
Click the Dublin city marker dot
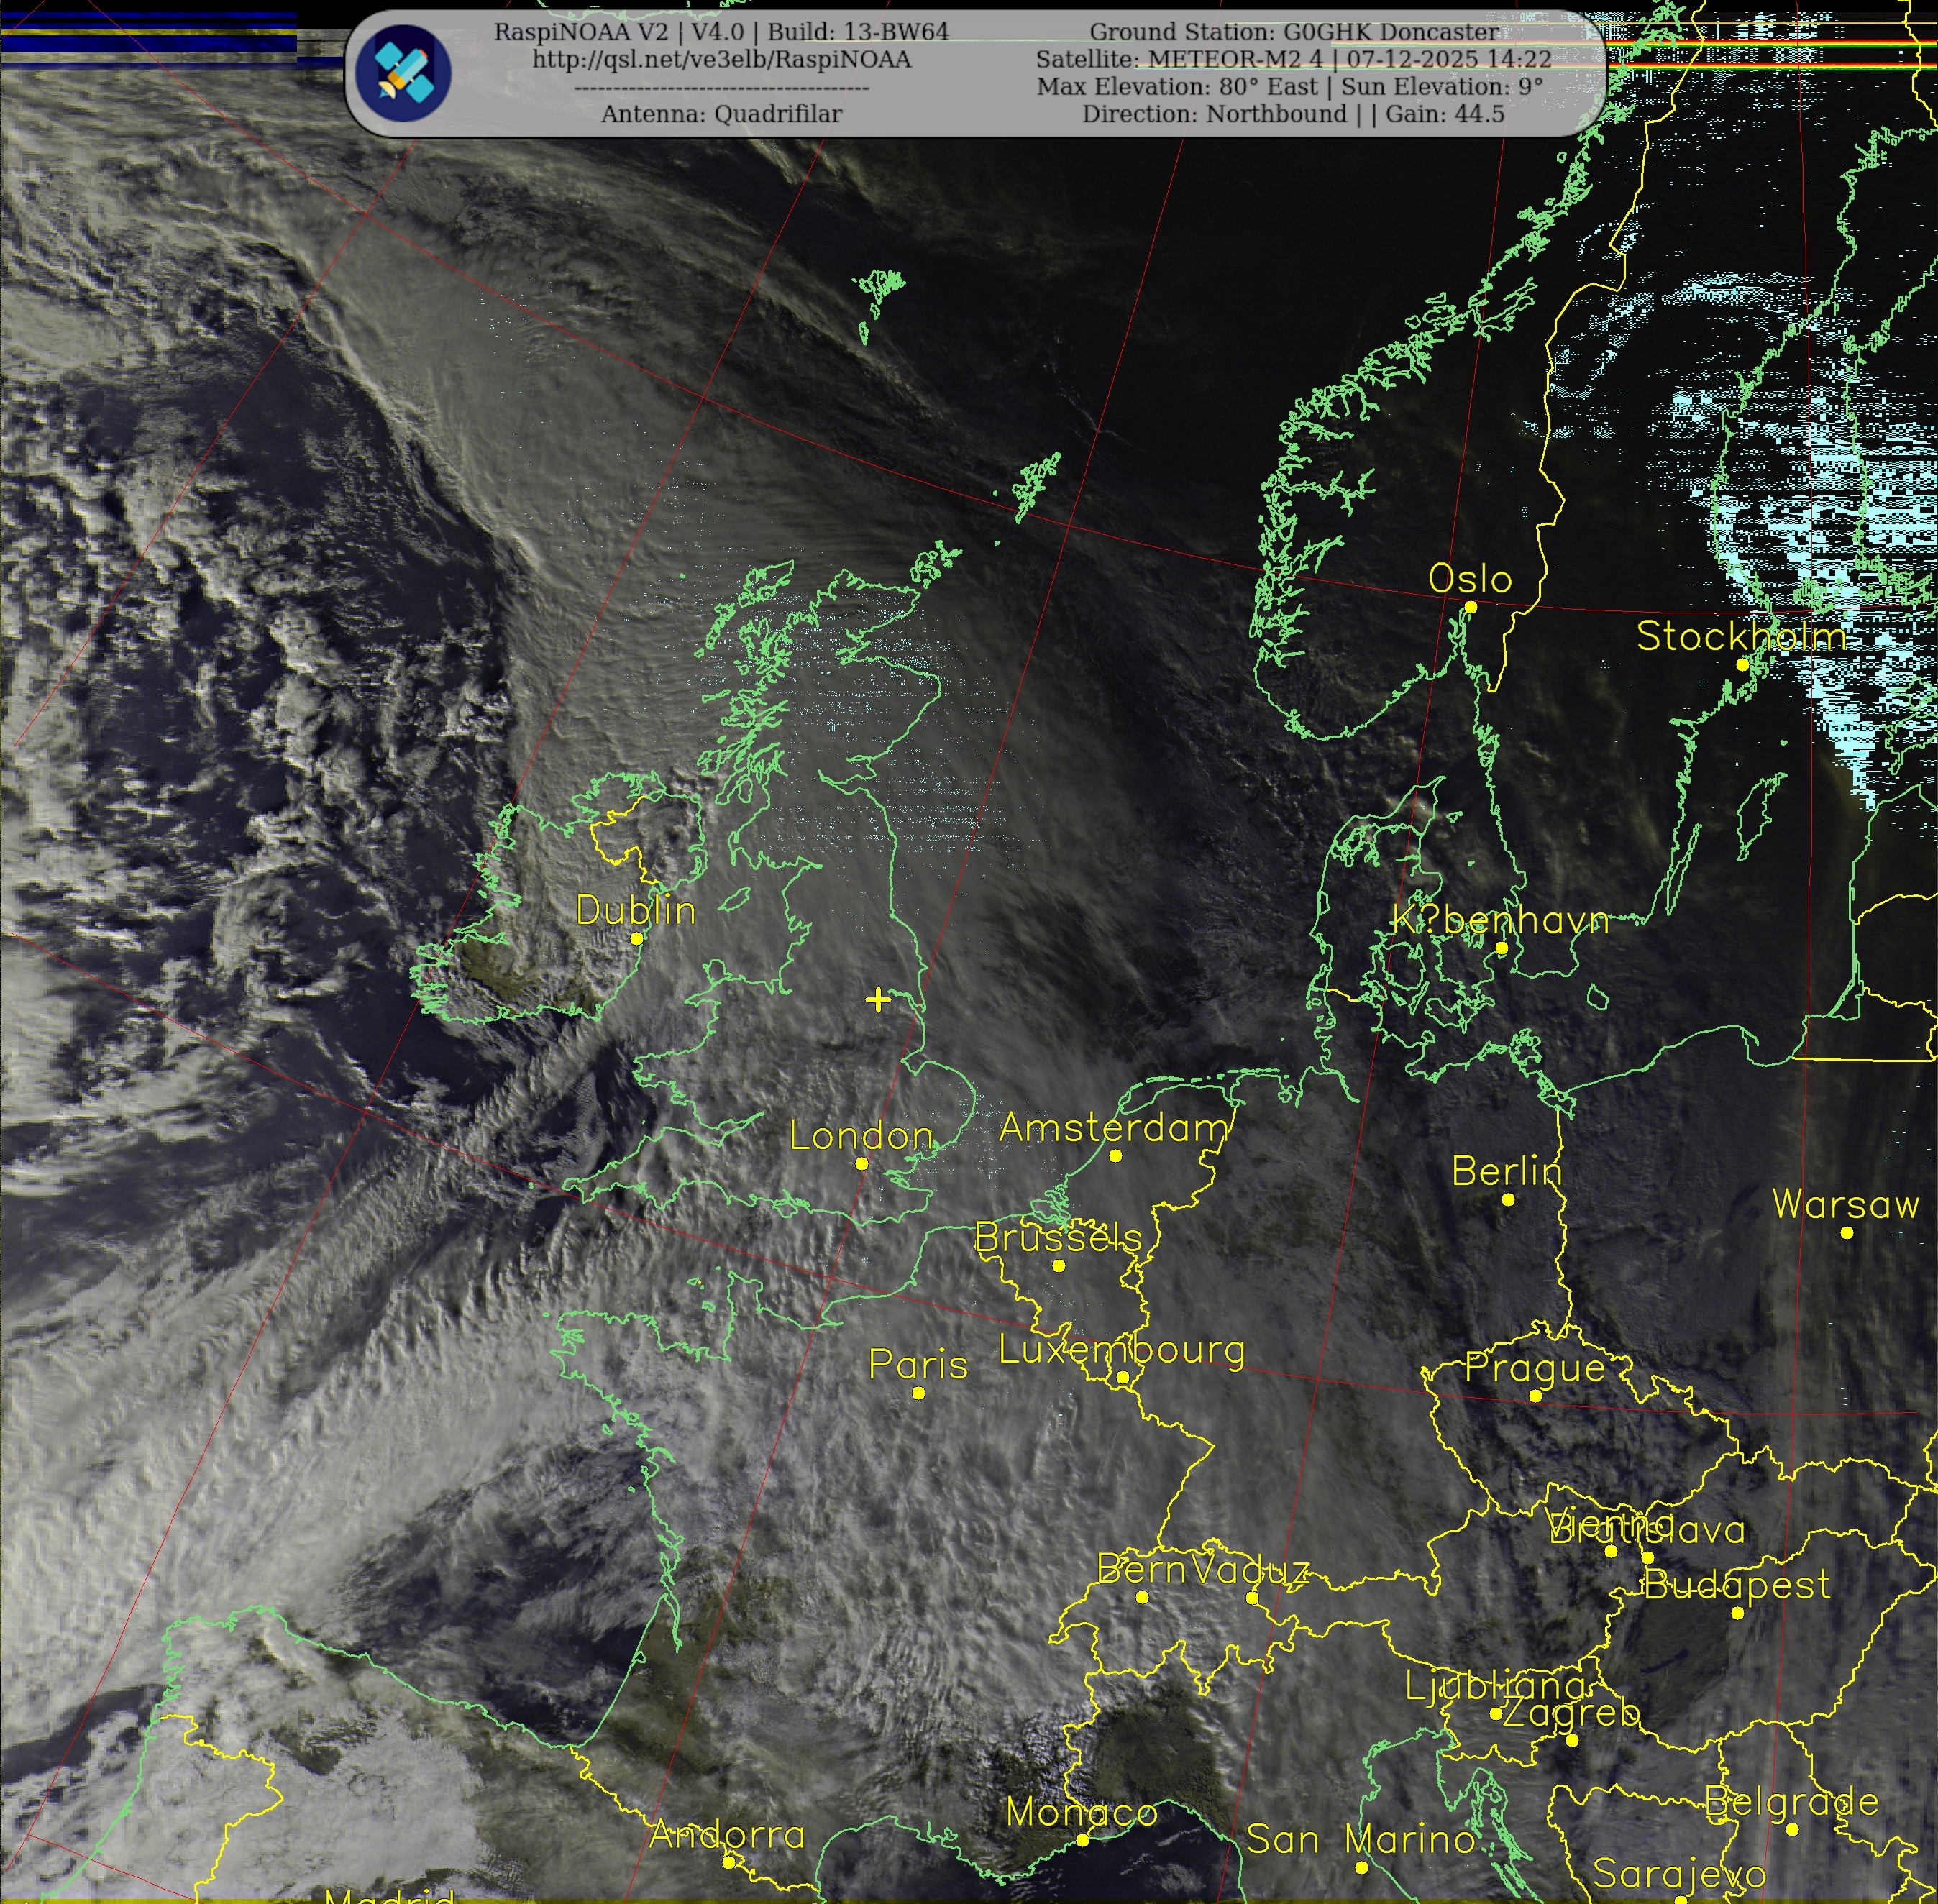coord(637,938)
